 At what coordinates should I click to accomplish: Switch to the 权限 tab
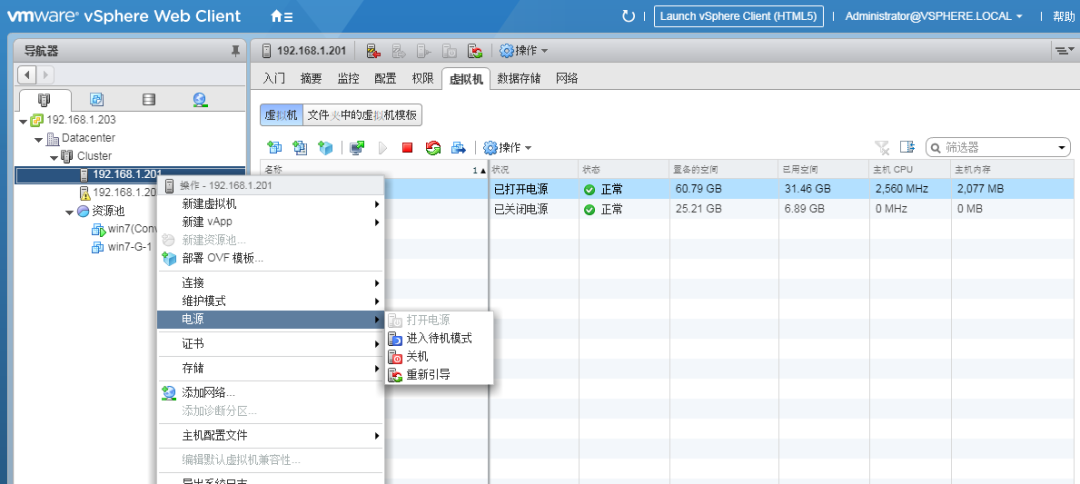click(422, 78)
